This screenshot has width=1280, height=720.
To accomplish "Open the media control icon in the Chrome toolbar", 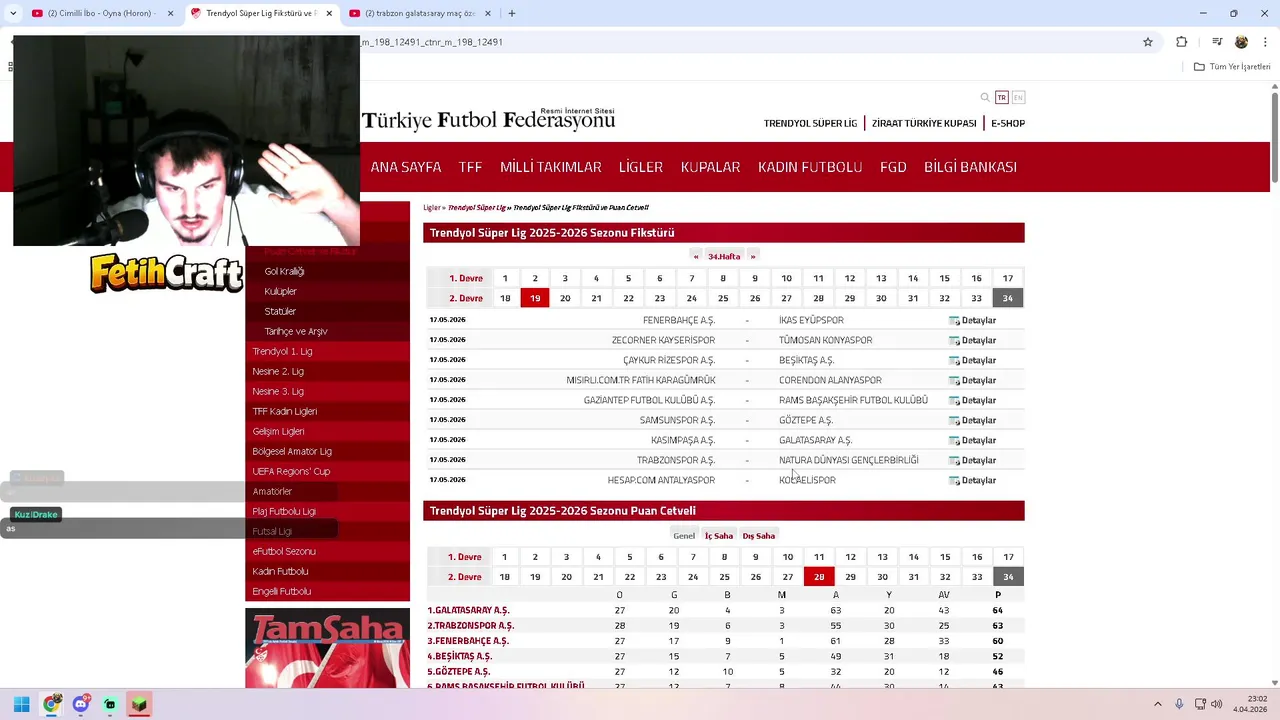I will click(1217, 42).
